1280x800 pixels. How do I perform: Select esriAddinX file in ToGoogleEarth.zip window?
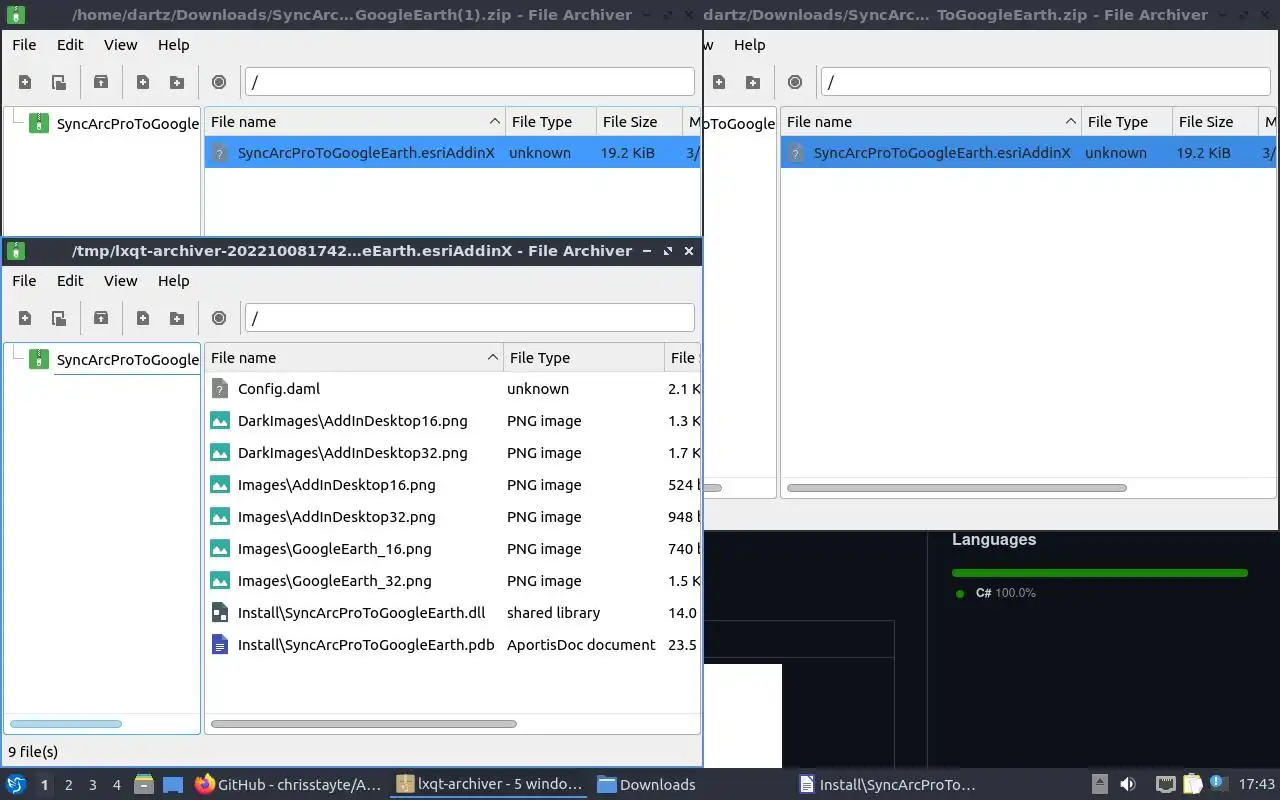pos(1028,153)
